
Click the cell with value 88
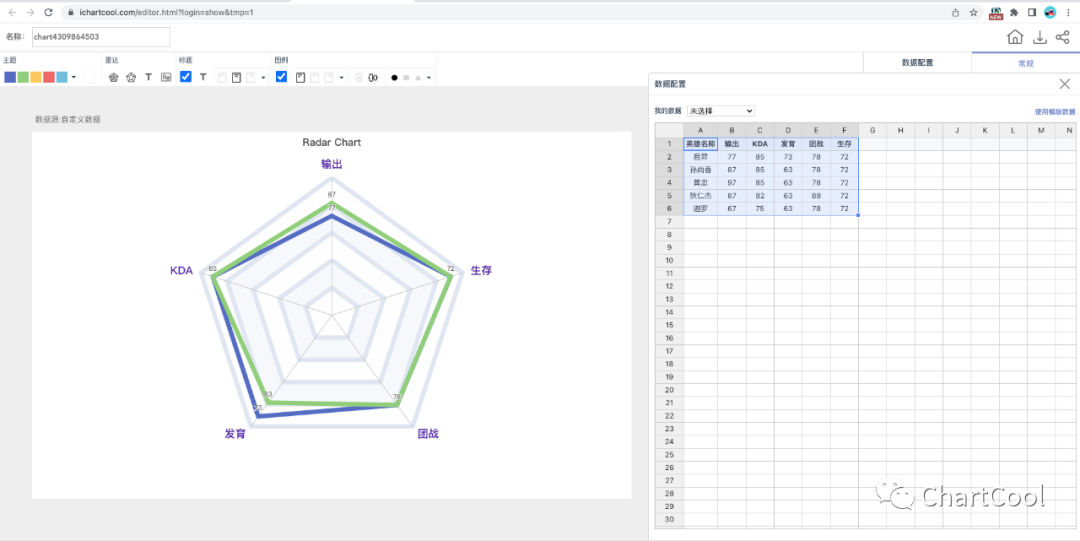(x=816, y=196)
